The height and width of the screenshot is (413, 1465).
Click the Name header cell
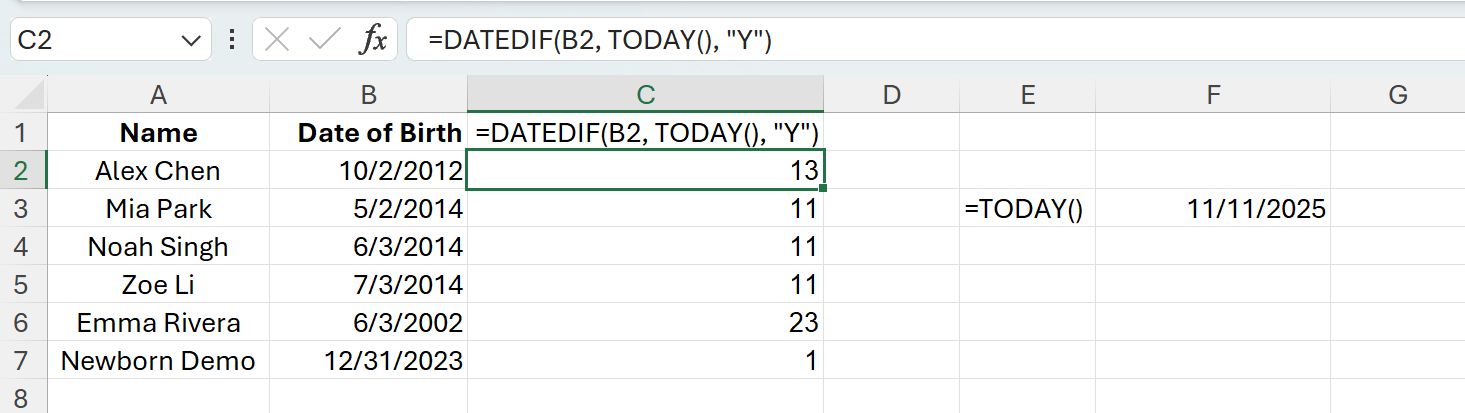click(158, 133)
